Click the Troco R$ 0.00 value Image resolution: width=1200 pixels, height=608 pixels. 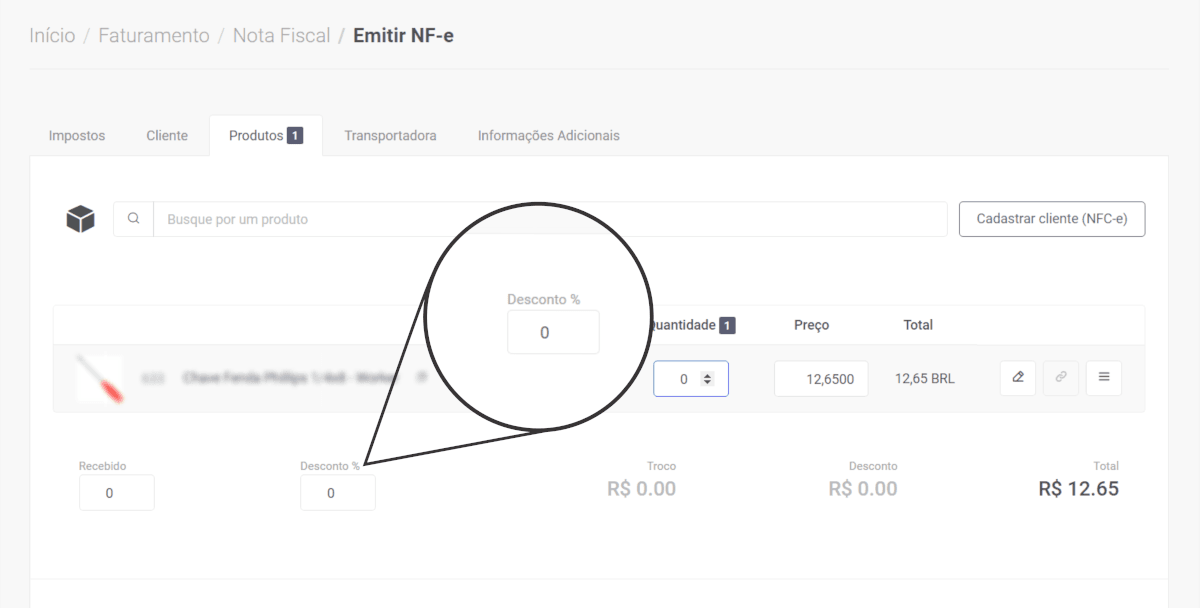642,489
